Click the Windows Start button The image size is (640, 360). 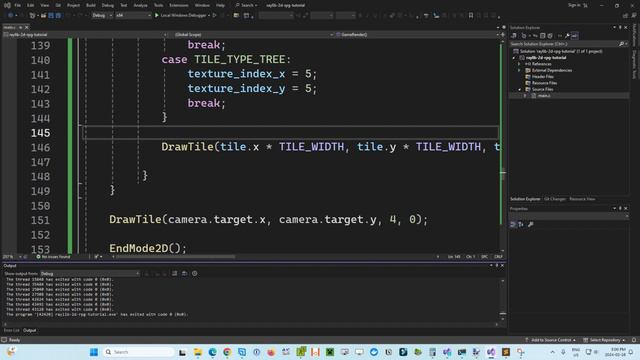tap(94, 352)
